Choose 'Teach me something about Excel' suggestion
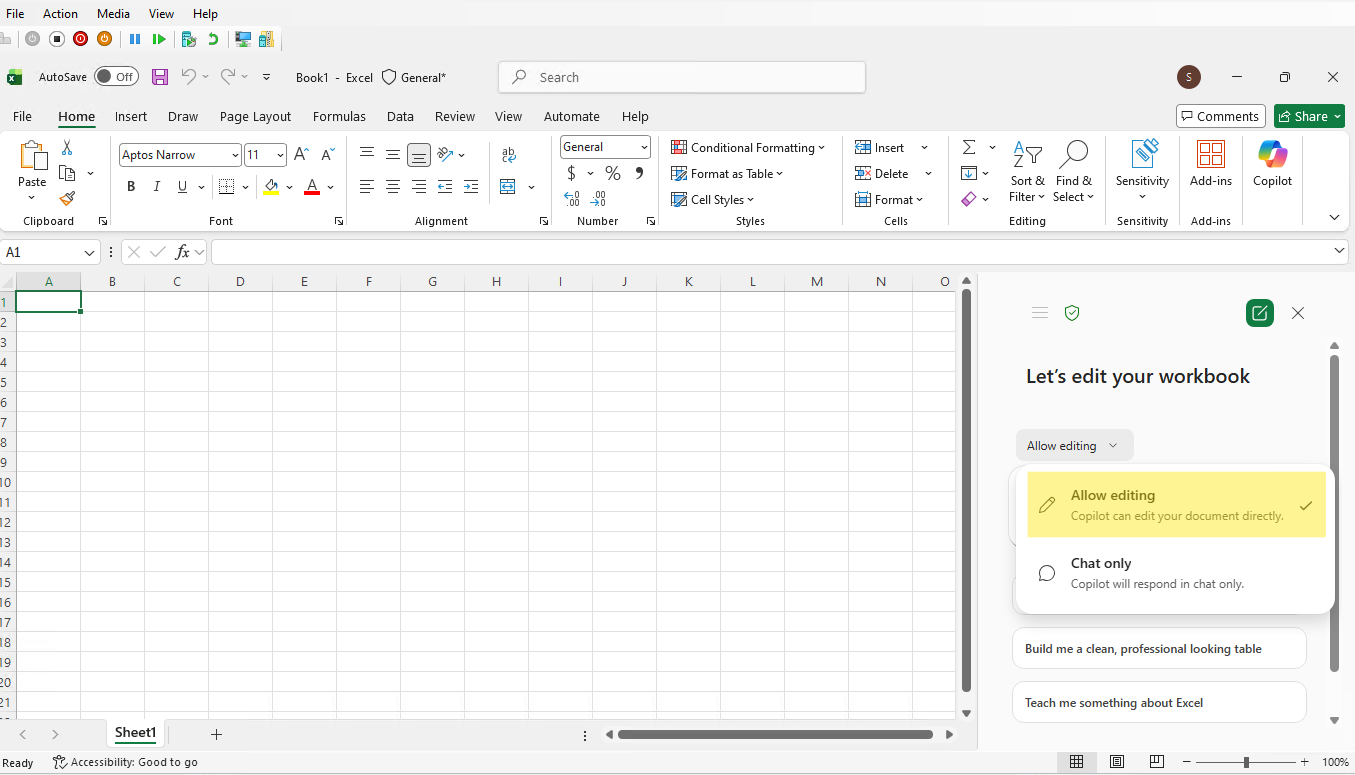 coord(1159,703)
